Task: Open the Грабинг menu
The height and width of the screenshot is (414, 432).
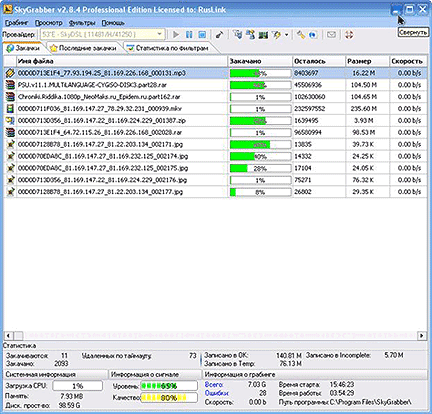Action: pos(16,23)
